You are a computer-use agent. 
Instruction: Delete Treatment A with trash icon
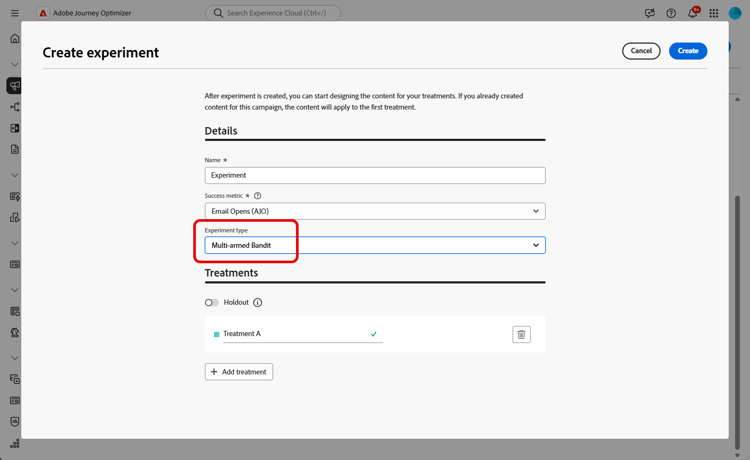click(521, 334)
